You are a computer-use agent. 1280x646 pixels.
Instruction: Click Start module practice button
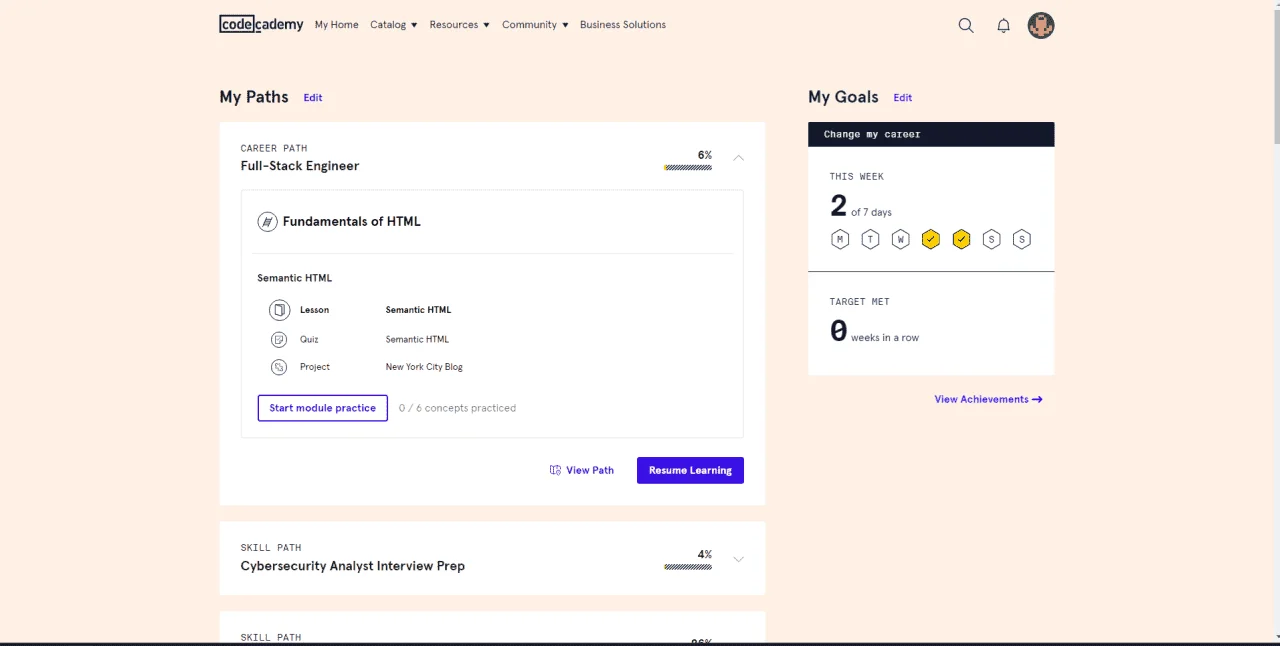tap(322, 408)
